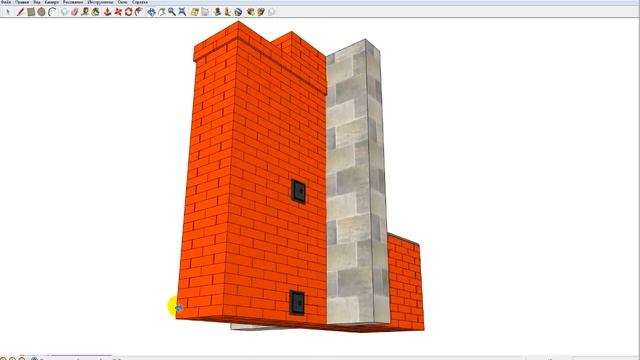Screen dimensions: 640x360
Task: Open the Правка menu
Action: [x=22, y=2]
